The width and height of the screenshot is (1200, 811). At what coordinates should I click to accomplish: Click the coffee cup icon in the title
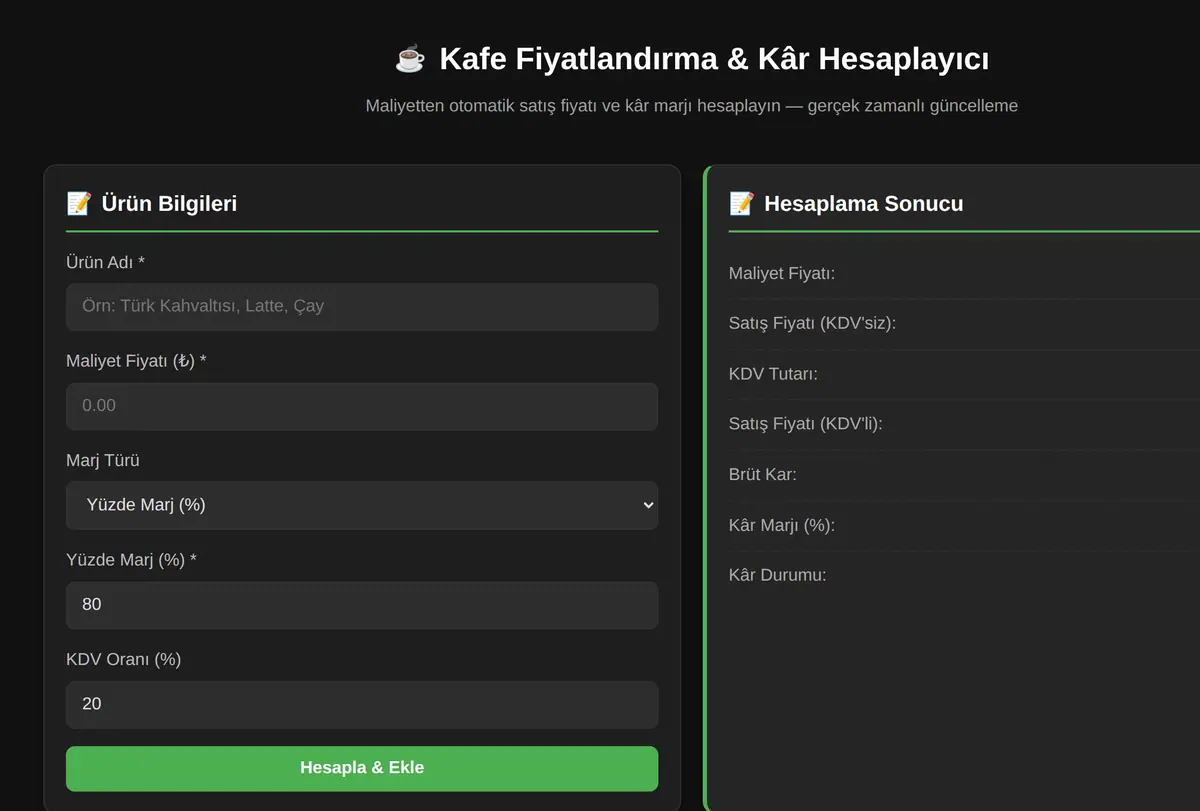[410, 59]
